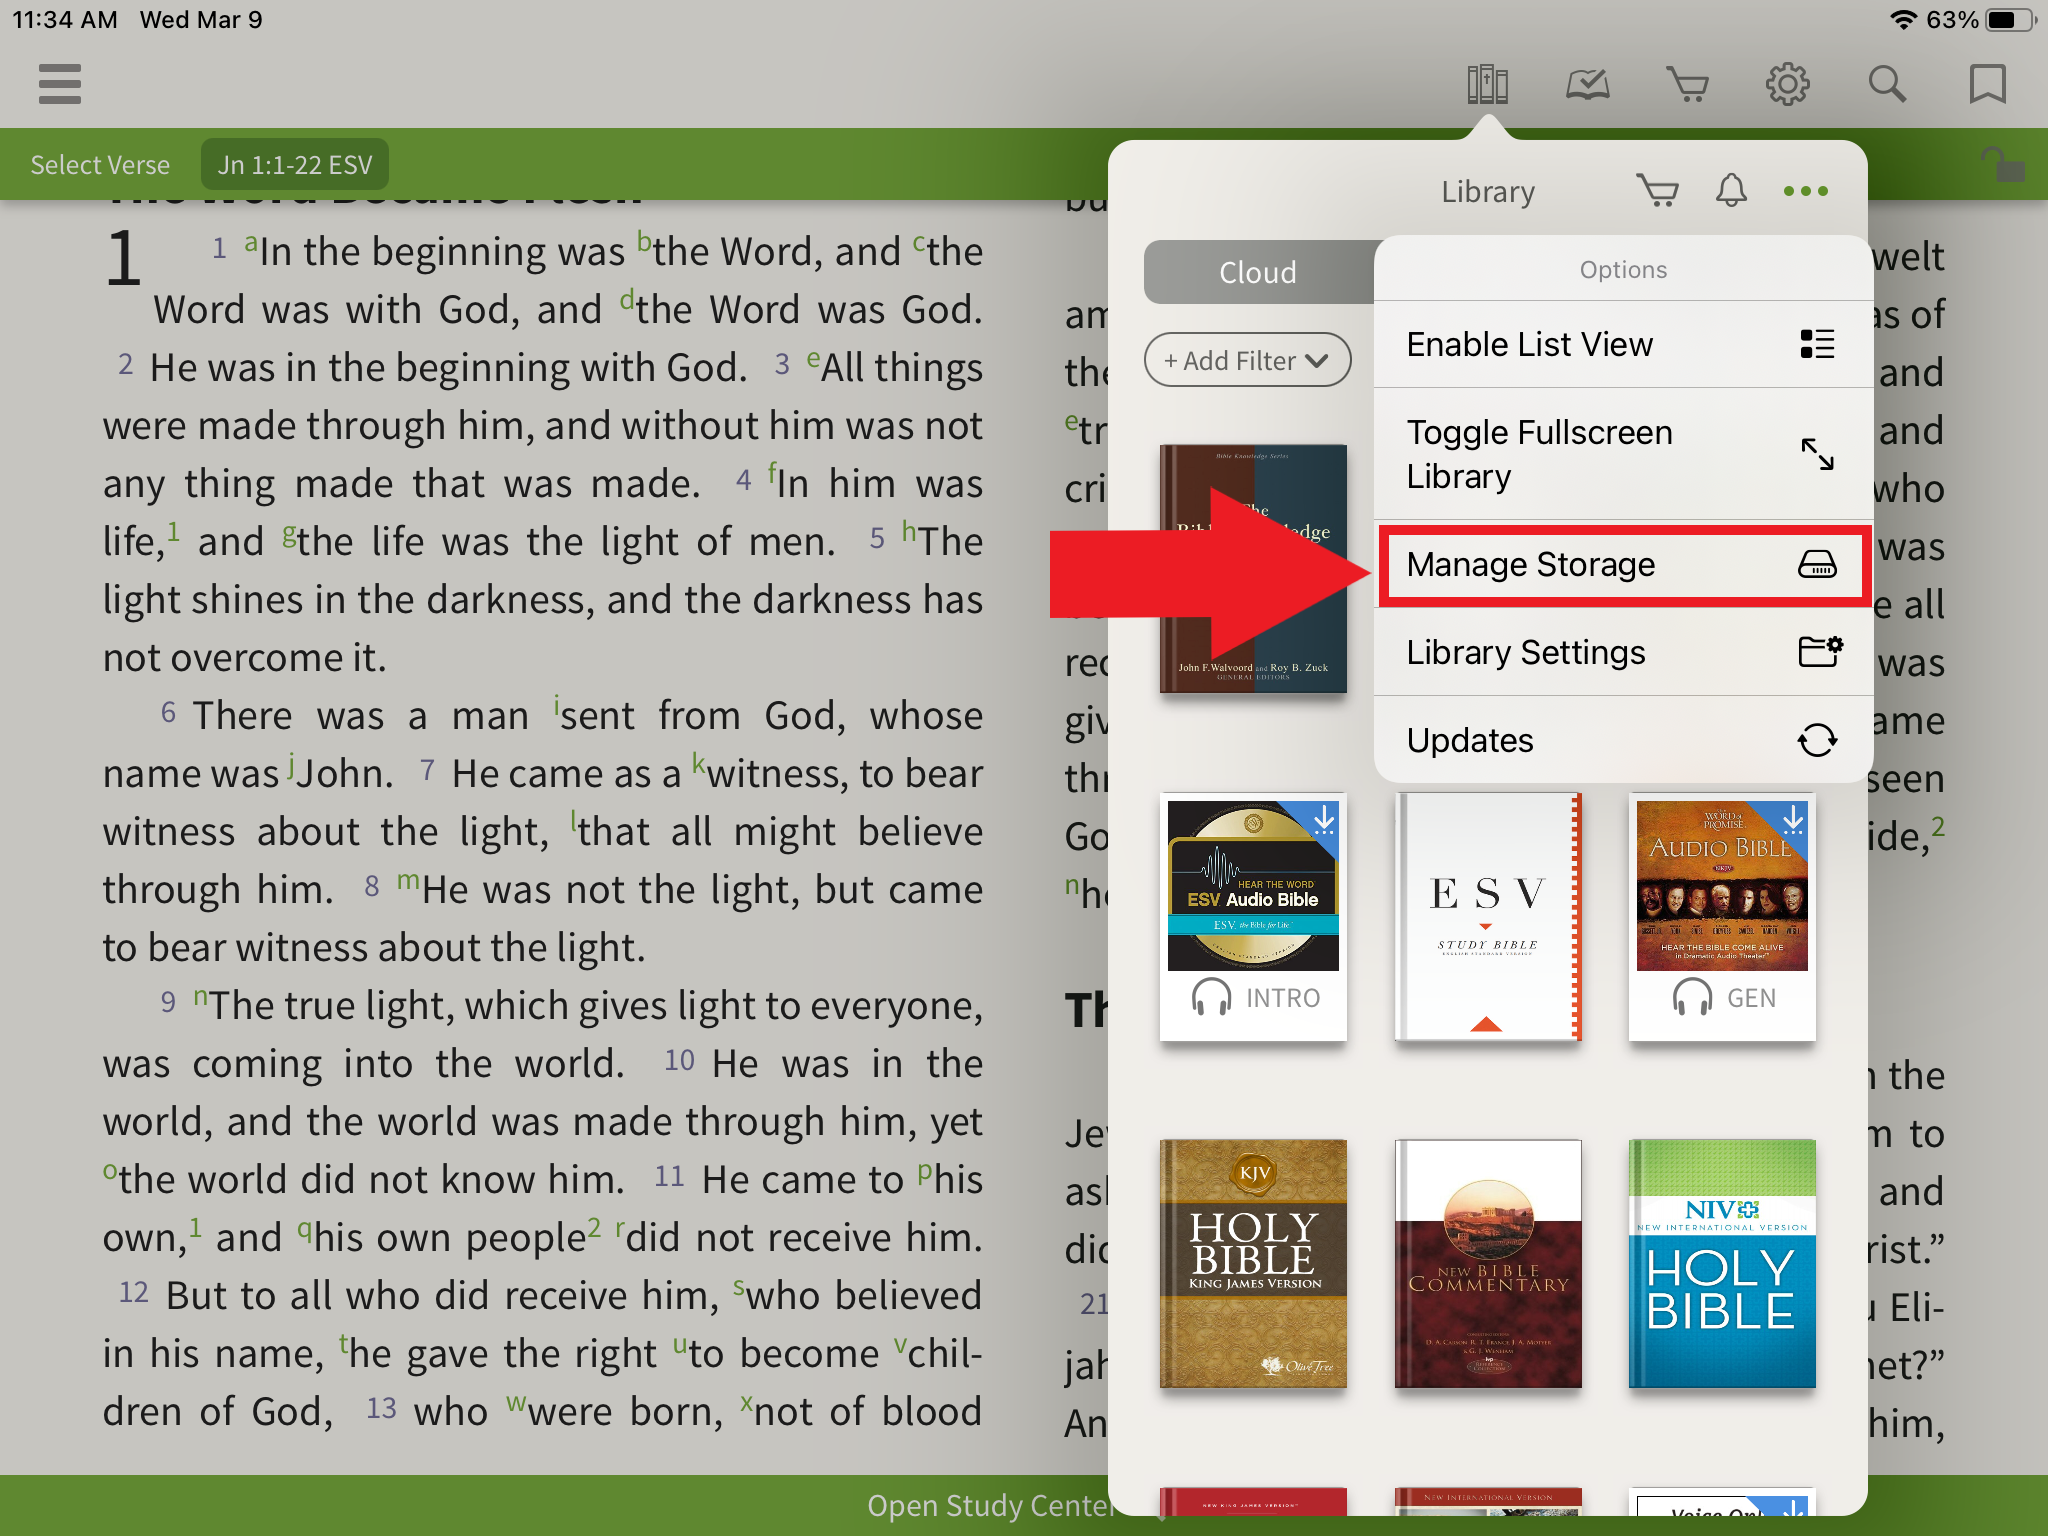
Task: Tap verse number 12
Action: (x=133, y=1292)
